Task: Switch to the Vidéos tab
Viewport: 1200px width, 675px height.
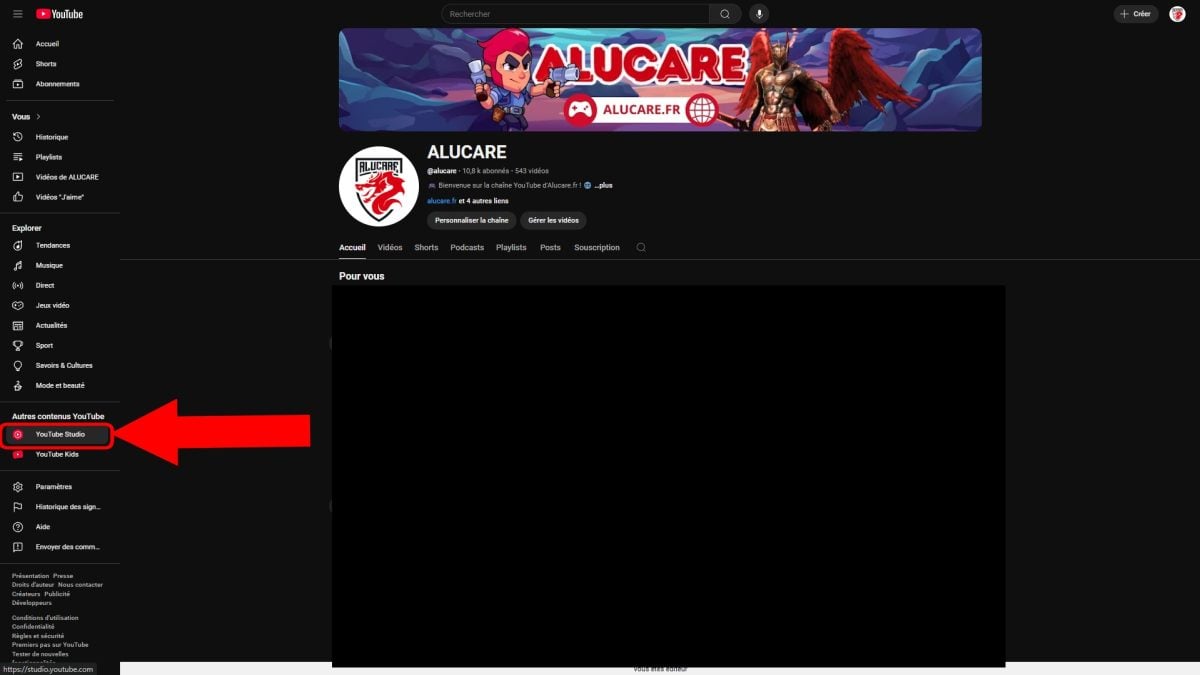Action: click(390, 247)
